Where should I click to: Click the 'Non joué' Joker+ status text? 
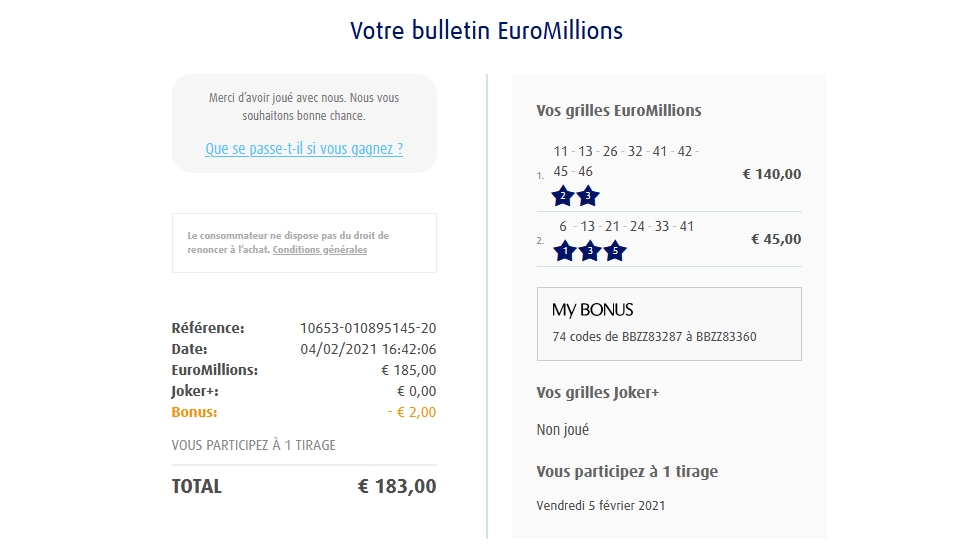click(x=563, y=430)
